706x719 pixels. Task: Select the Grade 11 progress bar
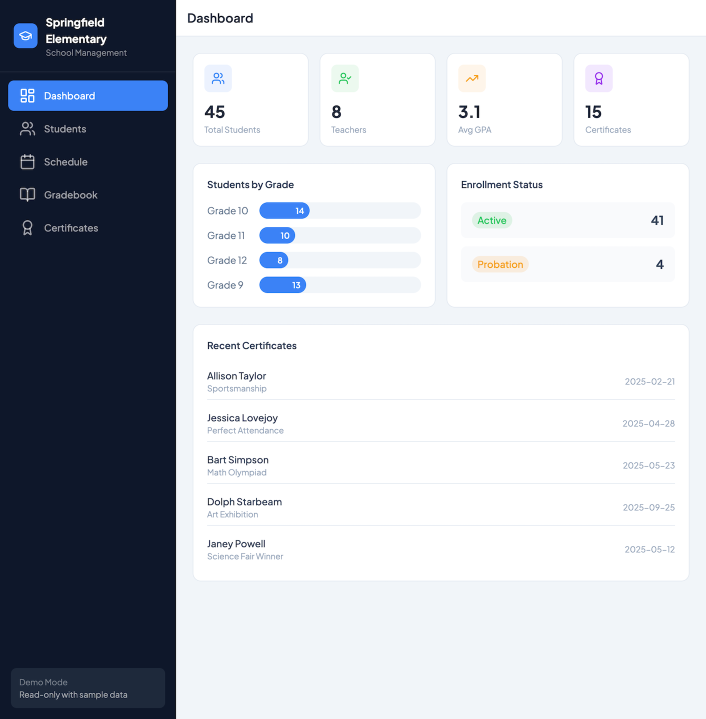coord(340,236)
